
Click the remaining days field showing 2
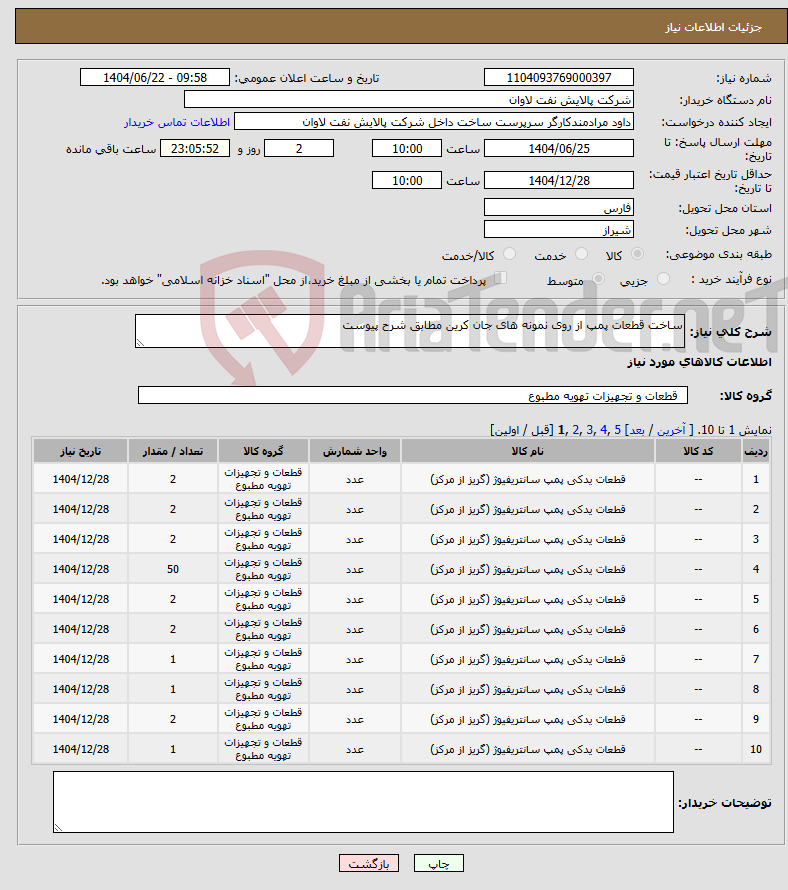(299, 148)
